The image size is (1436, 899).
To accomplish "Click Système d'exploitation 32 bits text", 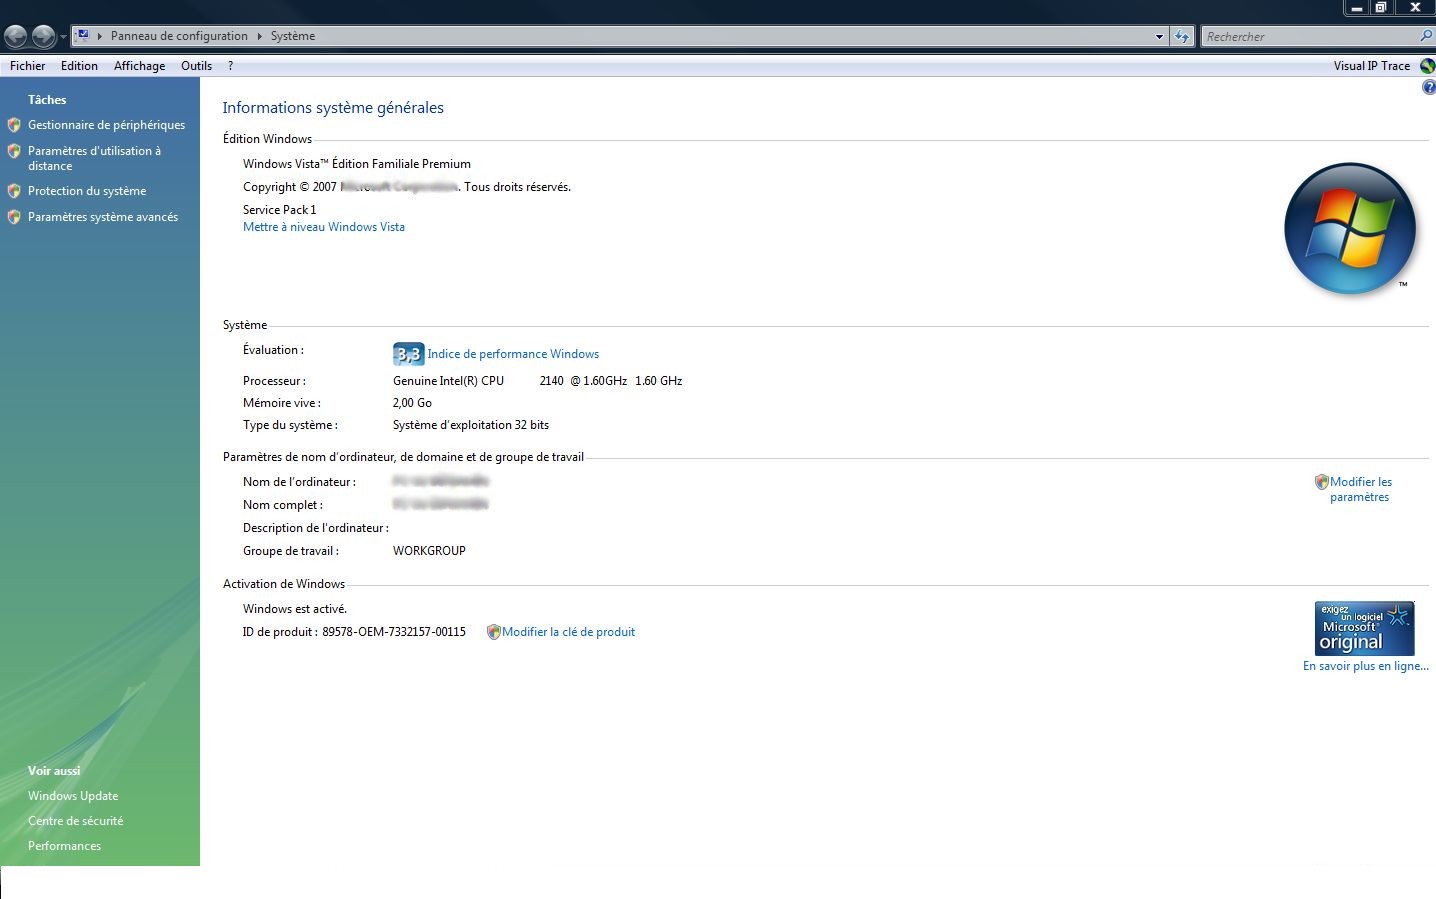I will [471, 425].
